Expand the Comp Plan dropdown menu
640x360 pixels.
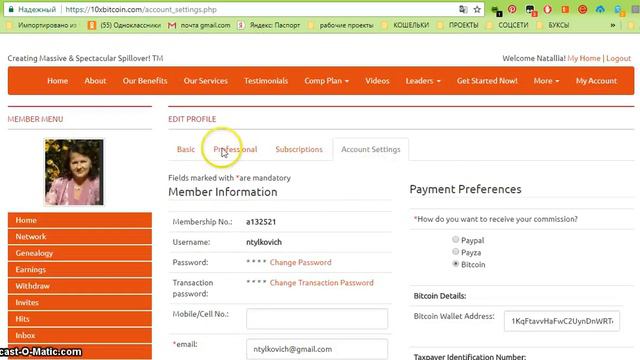pyautogui.click(x=326, y=81)
